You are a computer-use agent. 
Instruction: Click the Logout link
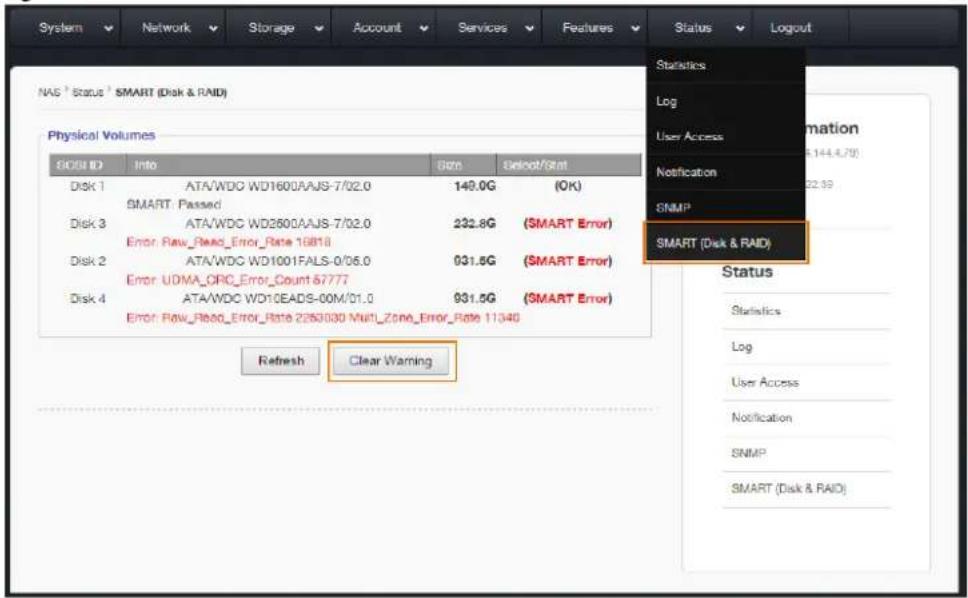click(x=790, y=28)
